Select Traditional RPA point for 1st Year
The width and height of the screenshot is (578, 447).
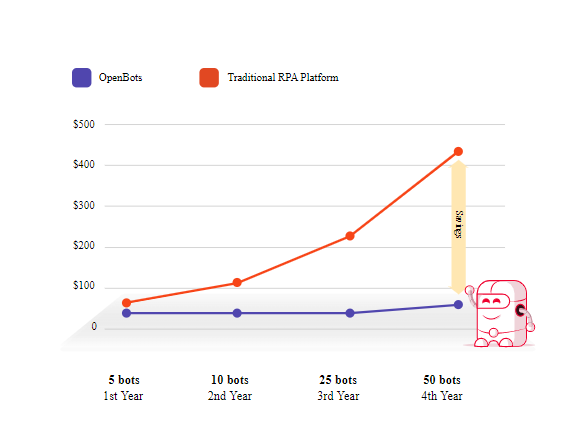click(126, 303)
